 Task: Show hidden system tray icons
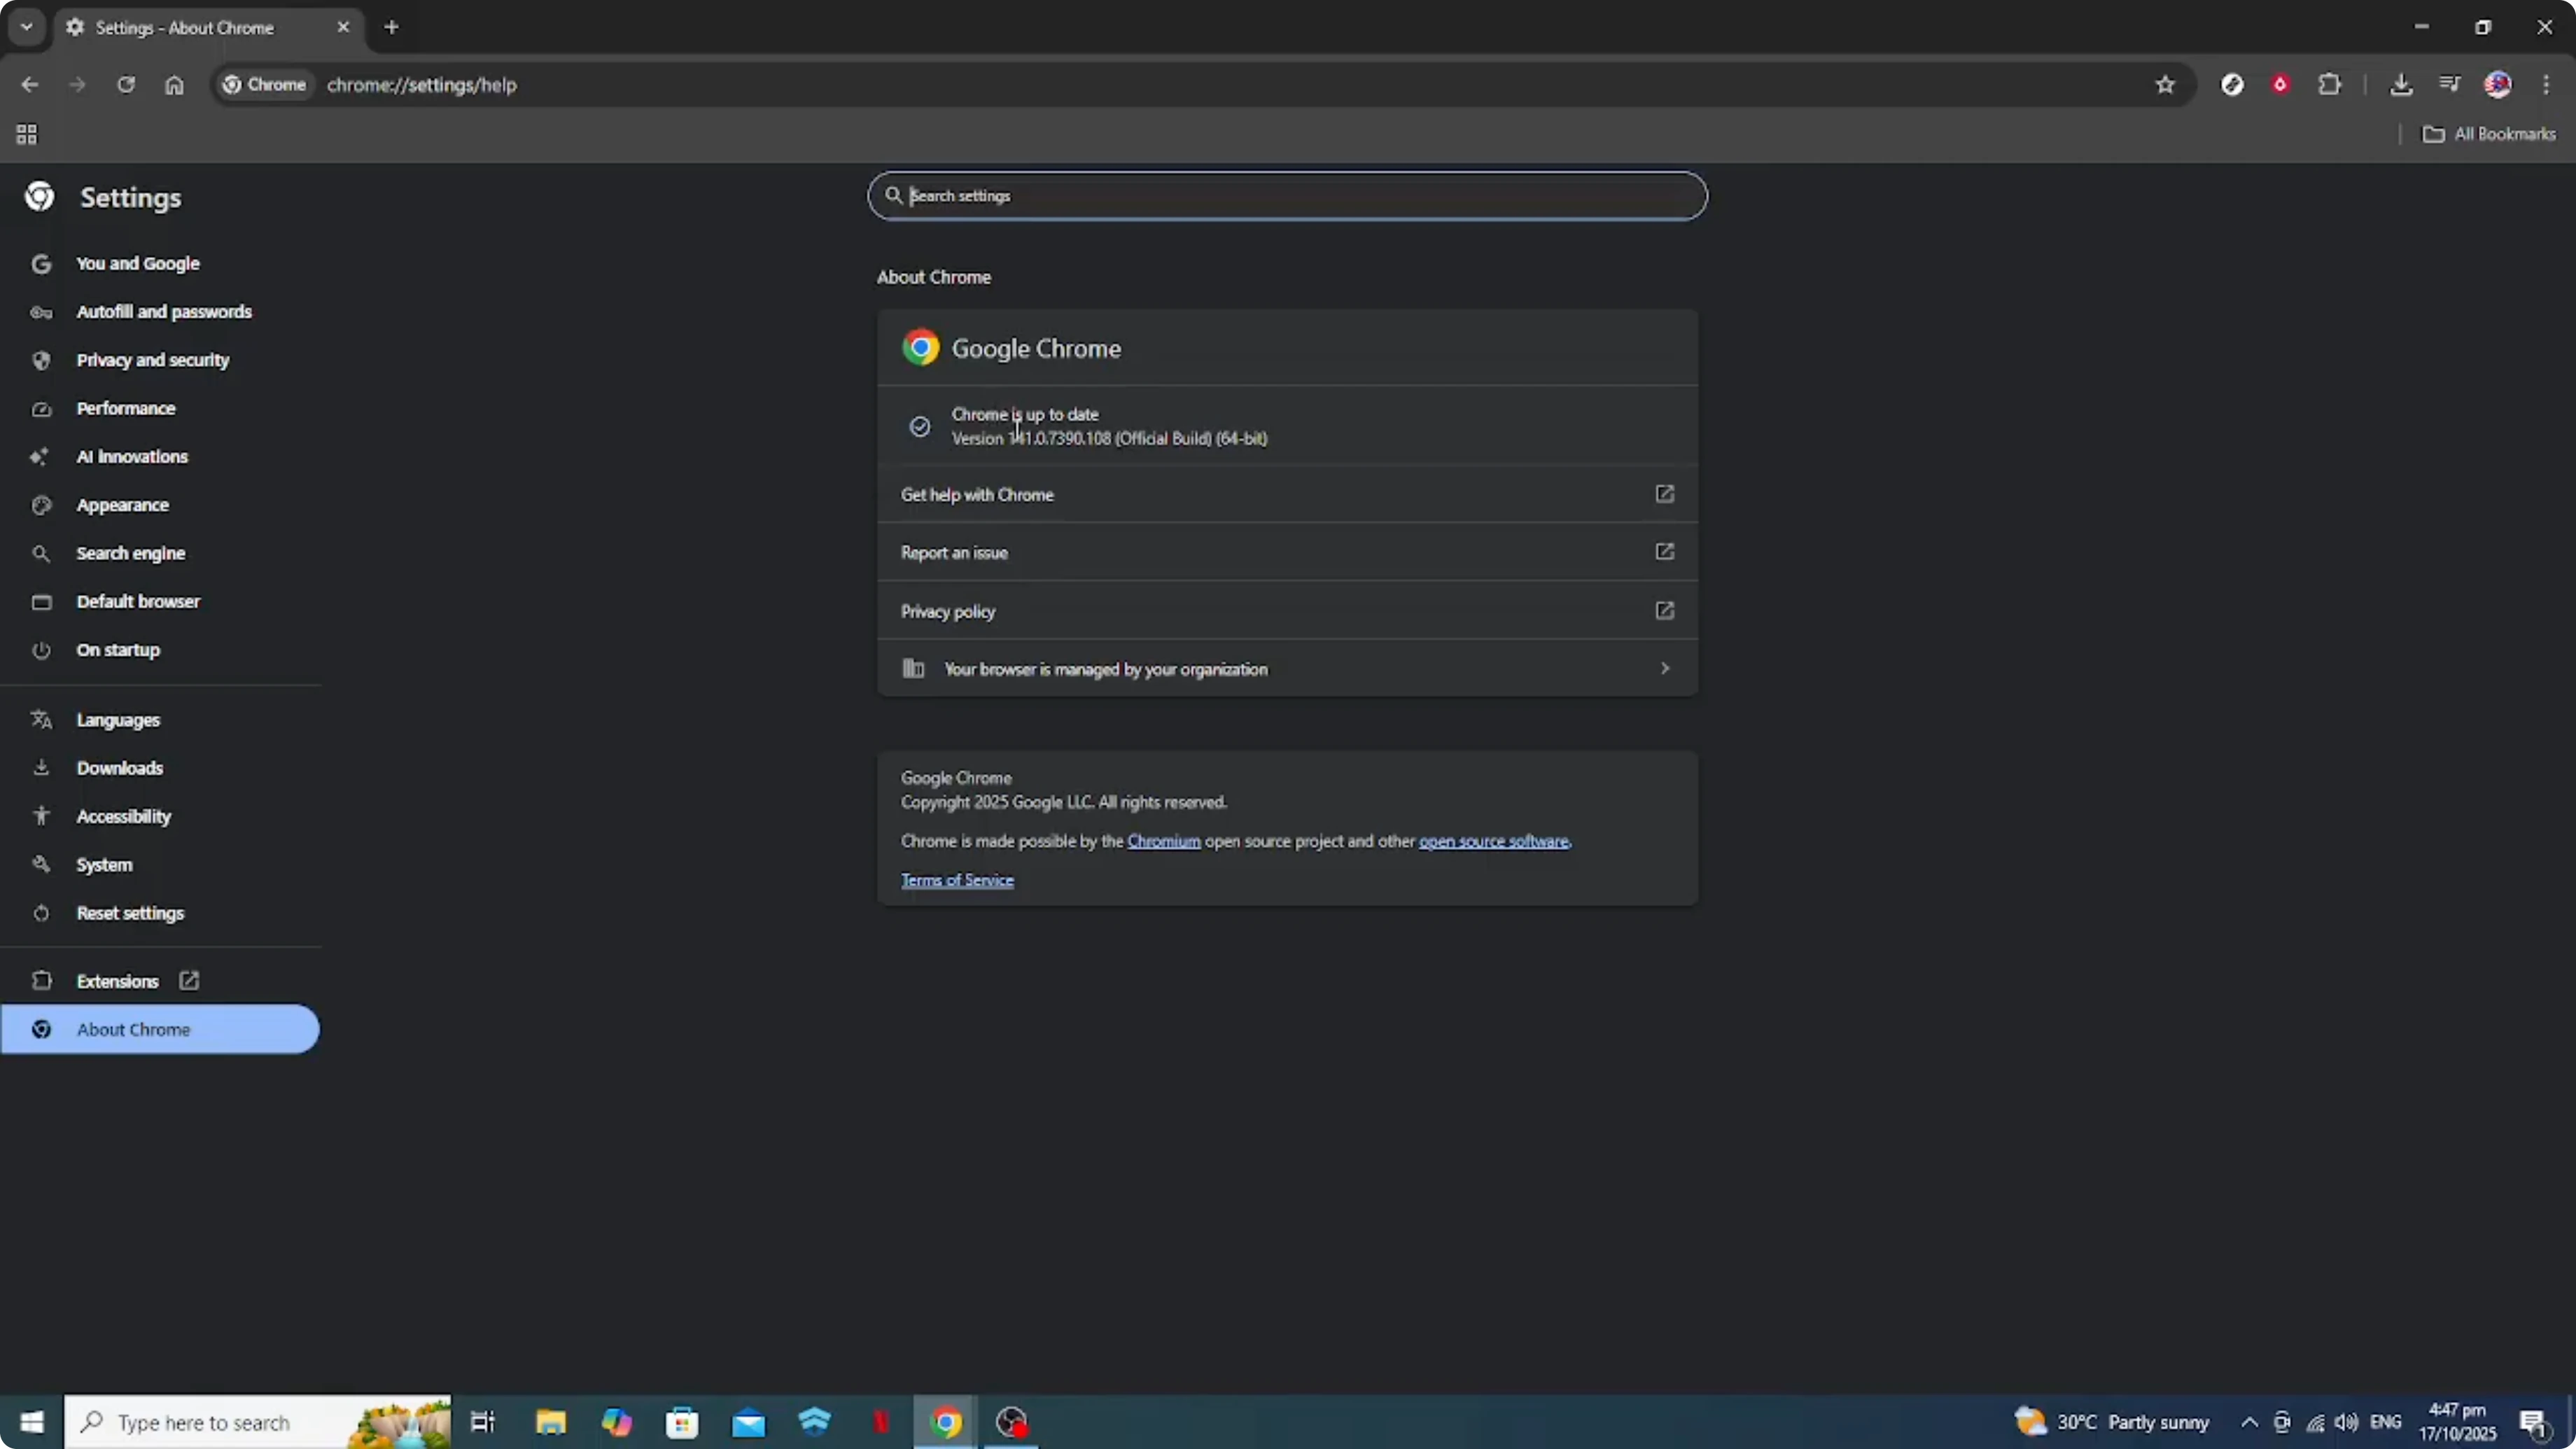[2249, 1422]
